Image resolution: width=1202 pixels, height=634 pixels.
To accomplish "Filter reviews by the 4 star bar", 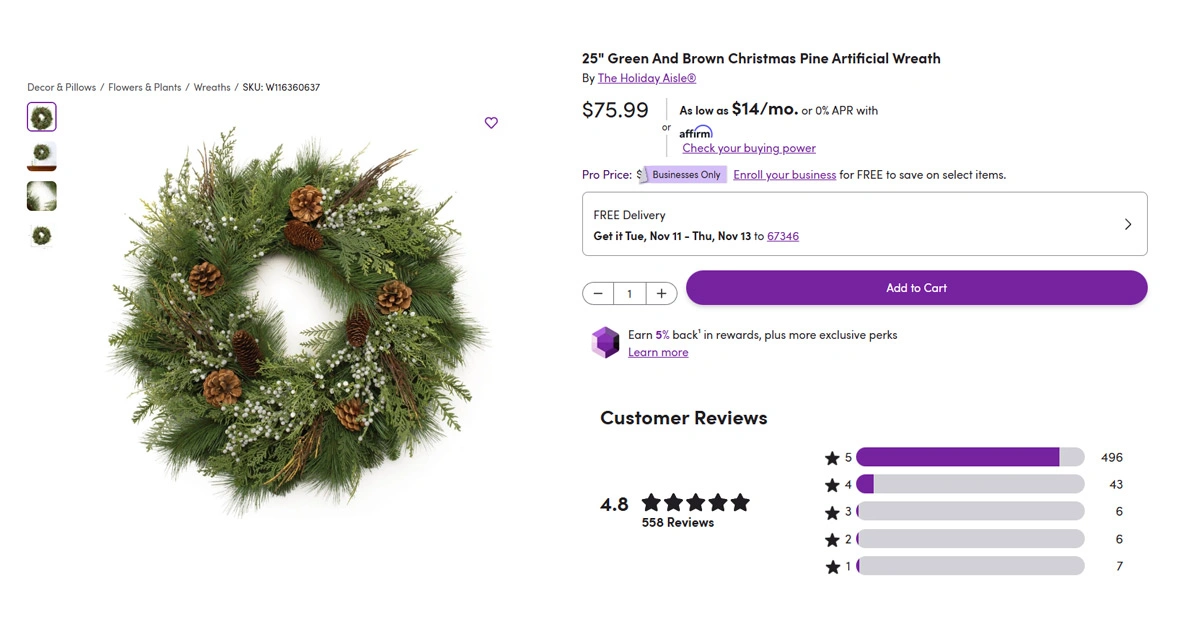I will click(969, 484).
